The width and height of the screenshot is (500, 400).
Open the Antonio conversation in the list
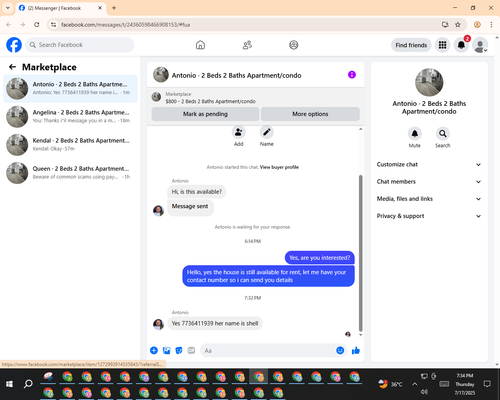click(70, 89)
